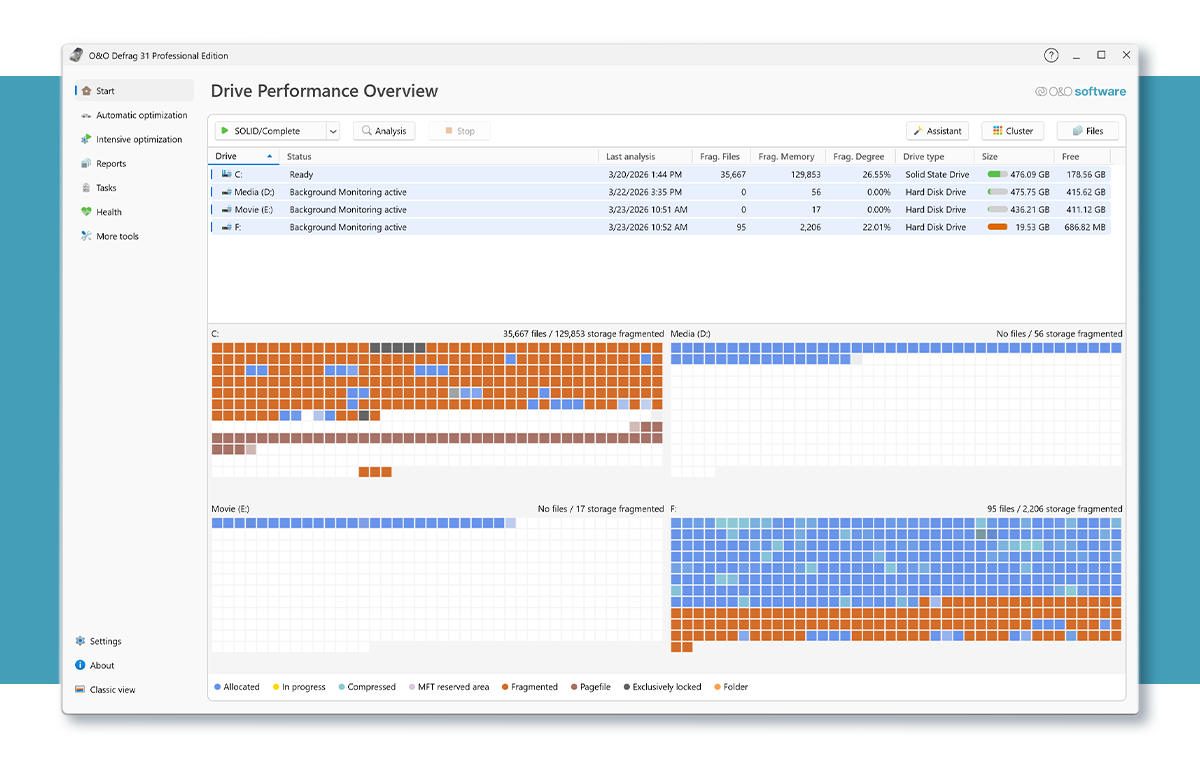
Task: Click the Stop button
Action: click(x=459, y=131)
